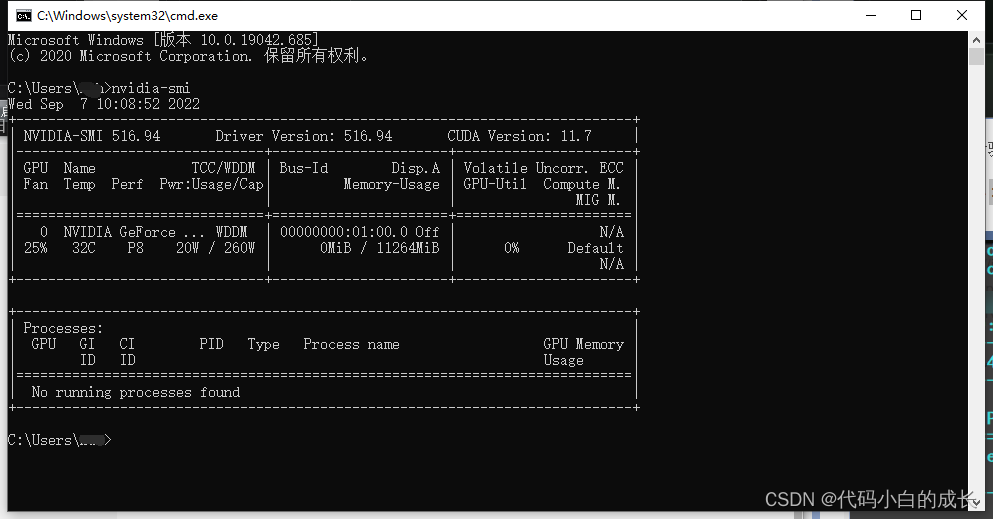This screenshot has height=519, width=993.
Task: Click the text 'NVIDIA-SMI 516.94'
Action: tap(92, 136)
